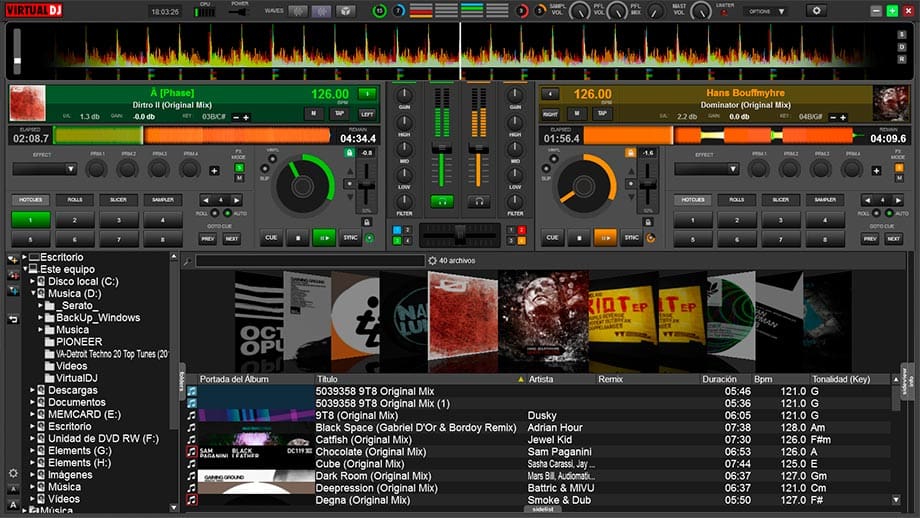Open the settings gear at the top bar
The image size is (920, 518).
tap(816, 11)
